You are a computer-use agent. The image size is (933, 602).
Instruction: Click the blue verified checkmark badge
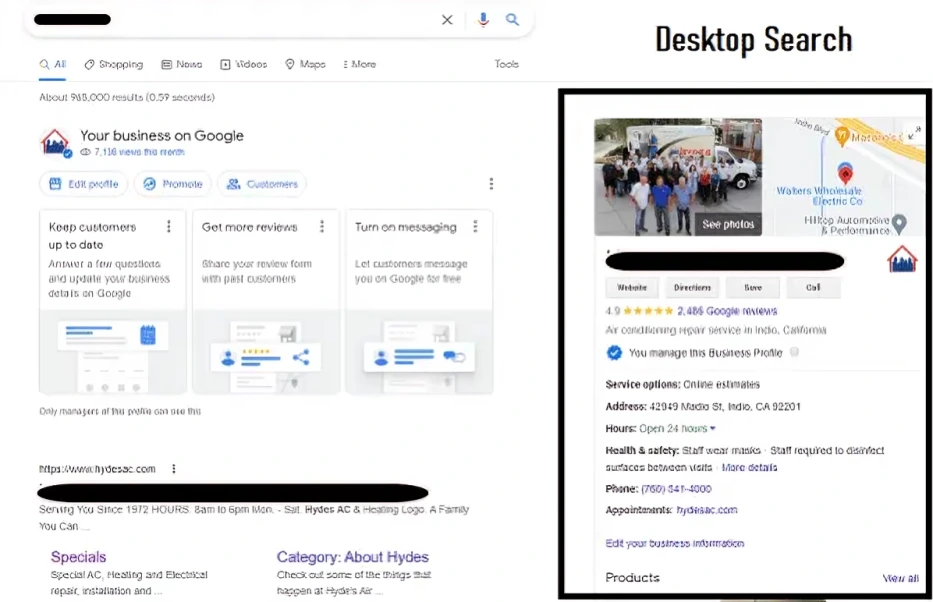click(614, 353)
